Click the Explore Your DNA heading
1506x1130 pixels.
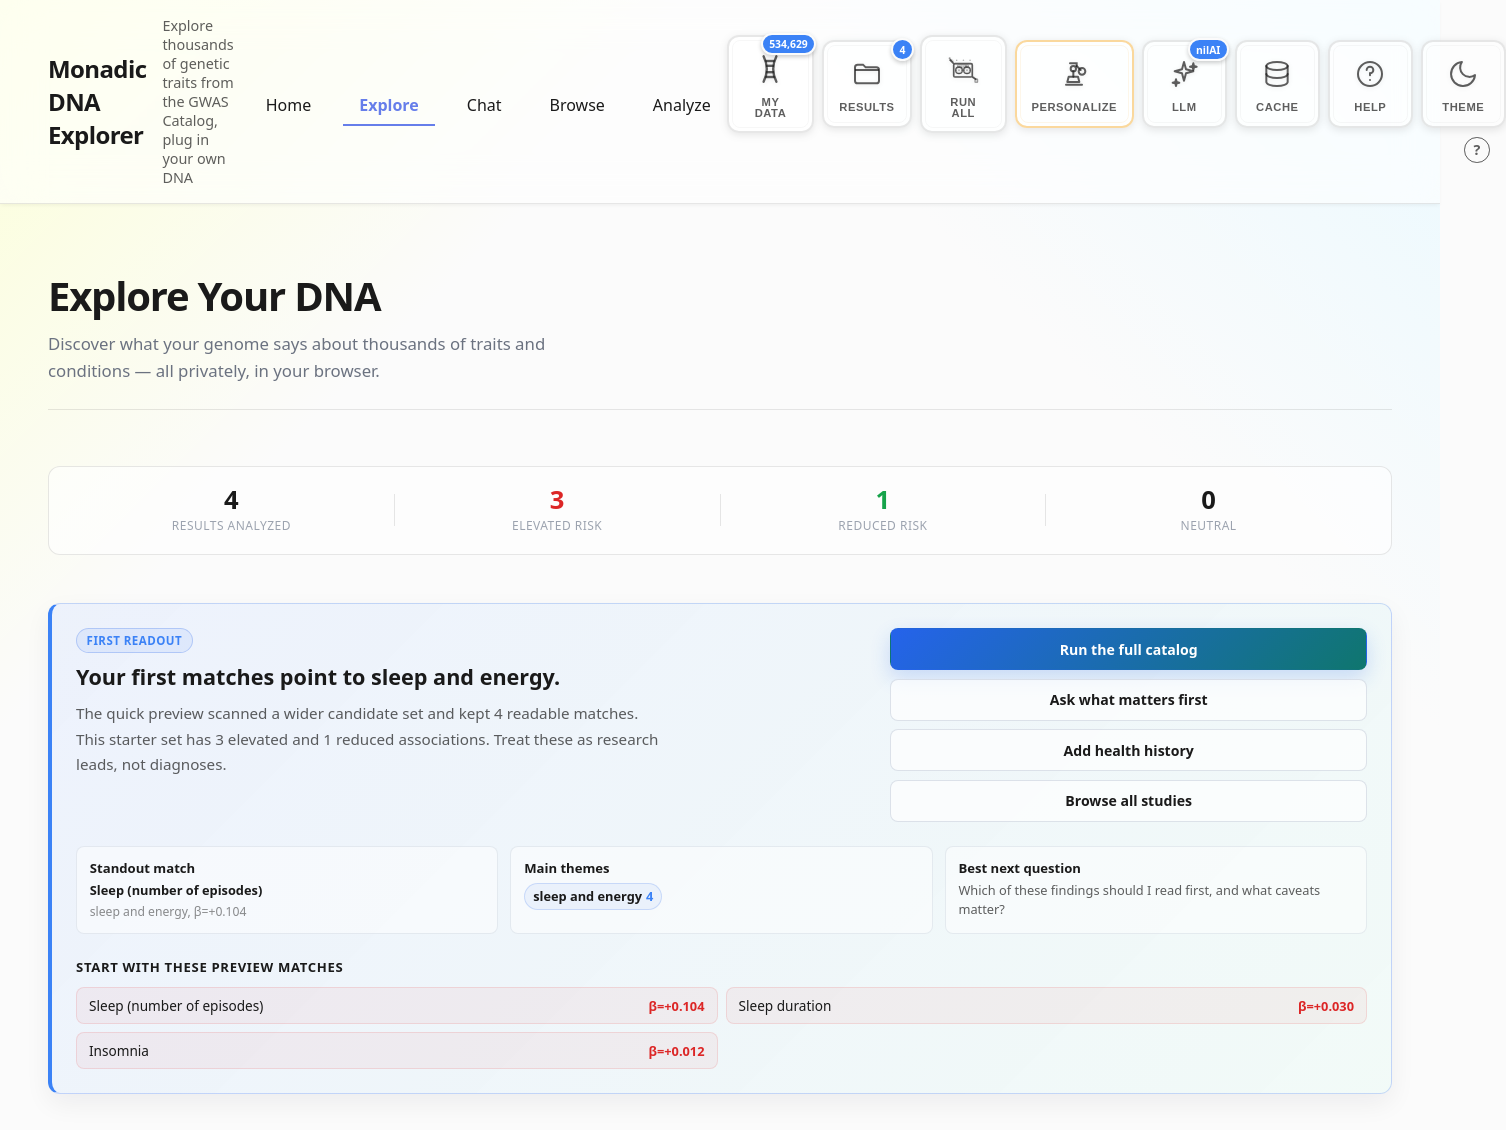click(215, 297)
